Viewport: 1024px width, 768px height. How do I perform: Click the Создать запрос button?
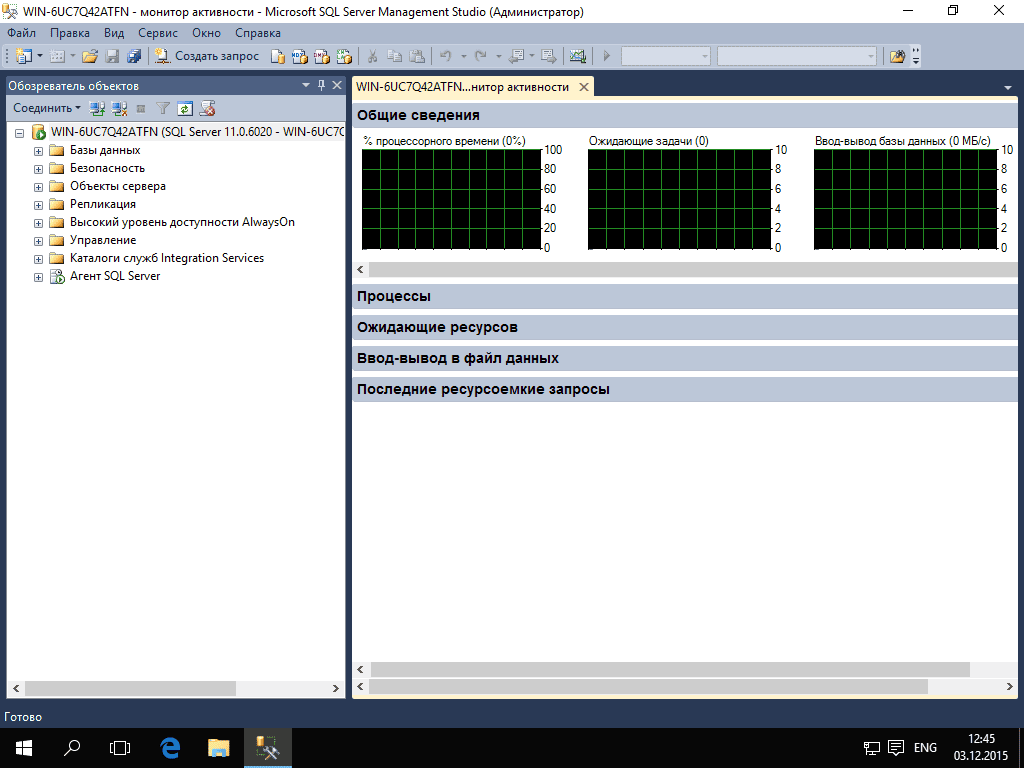tap(208, 56)
